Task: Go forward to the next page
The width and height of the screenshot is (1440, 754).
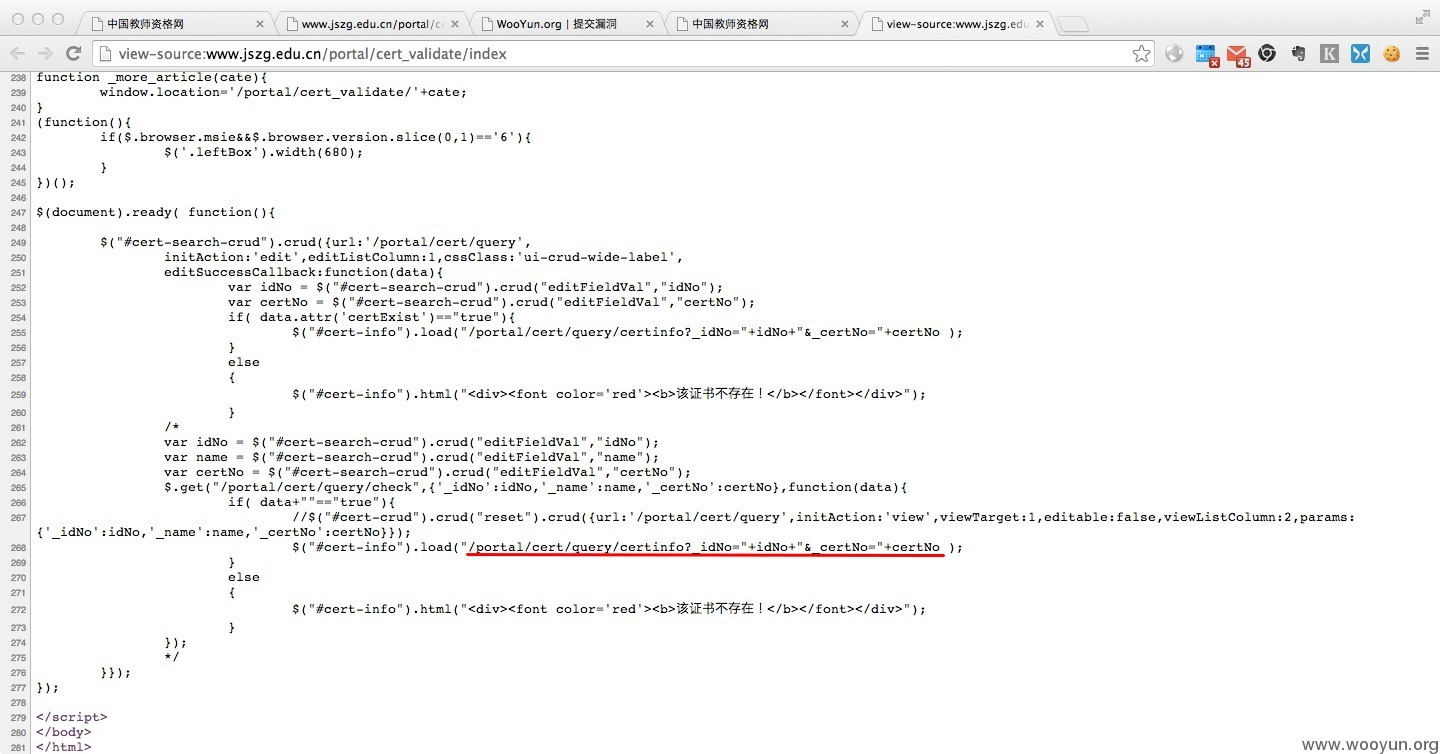Action: click(x=45, y=54)
